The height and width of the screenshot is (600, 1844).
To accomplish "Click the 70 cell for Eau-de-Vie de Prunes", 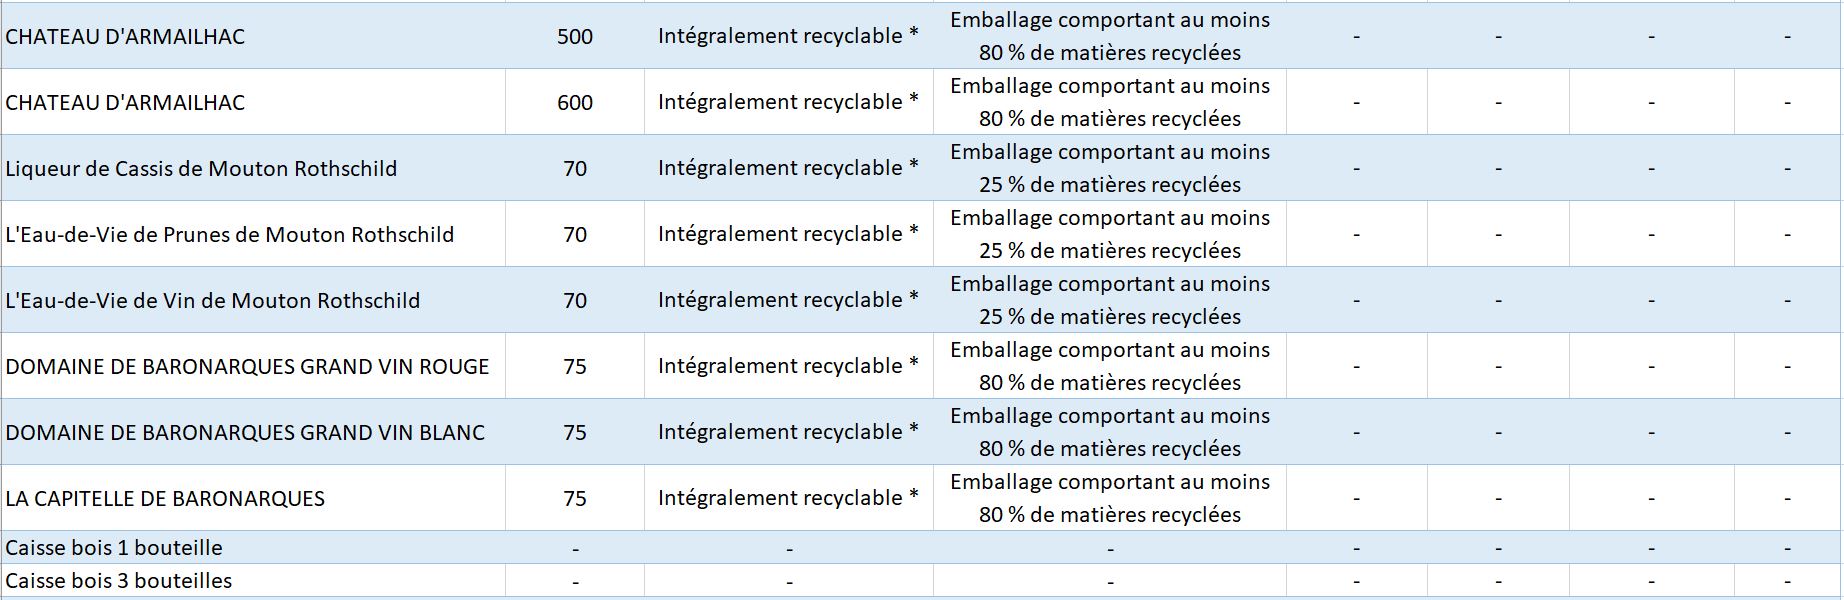I will [575, 234].
